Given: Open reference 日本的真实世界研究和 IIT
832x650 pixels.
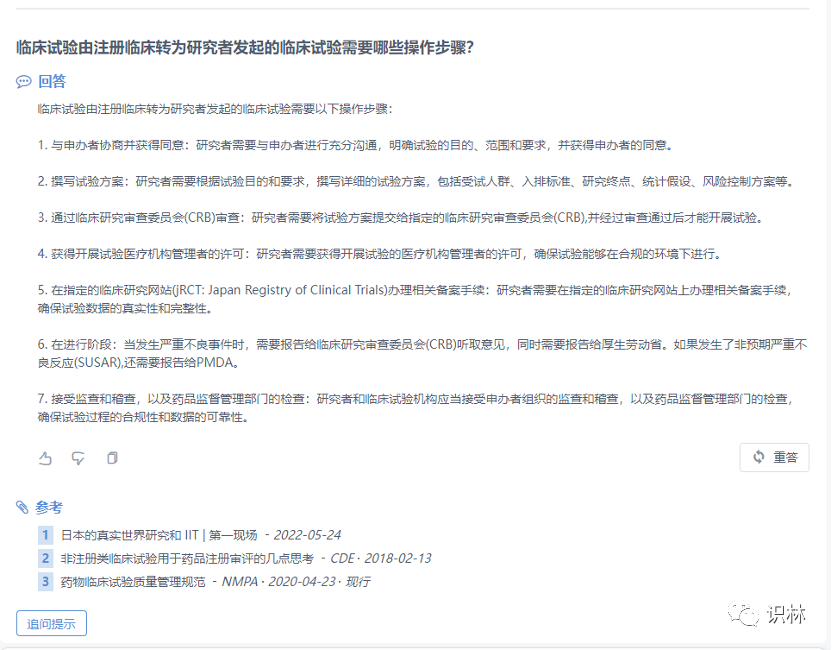Looking at the screenshot, I should 159,535.
